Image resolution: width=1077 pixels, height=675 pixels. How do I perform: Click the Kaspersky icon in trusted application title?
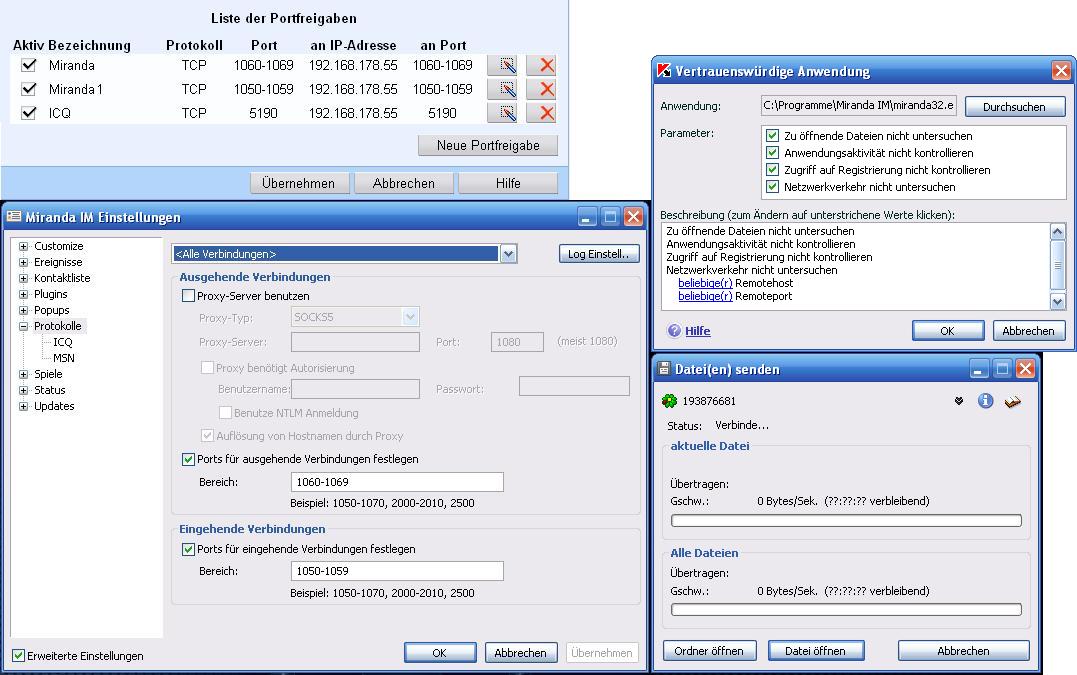(664, 71)
